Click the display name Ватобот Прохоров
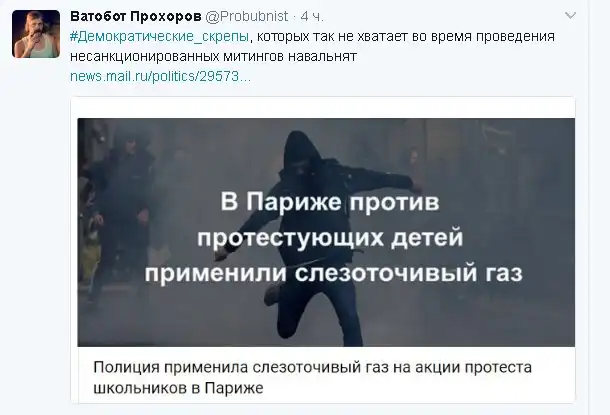Image resolution: width=610 pixels, height=415 pixels. [x=136, y=16]
